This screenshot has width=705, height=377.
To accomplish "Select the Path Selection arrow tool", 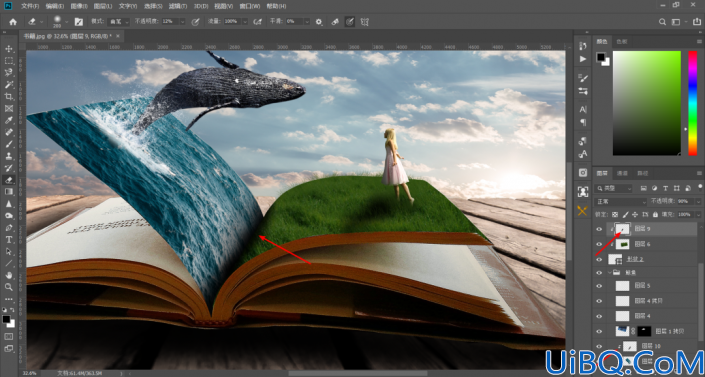I will (9, 251).
